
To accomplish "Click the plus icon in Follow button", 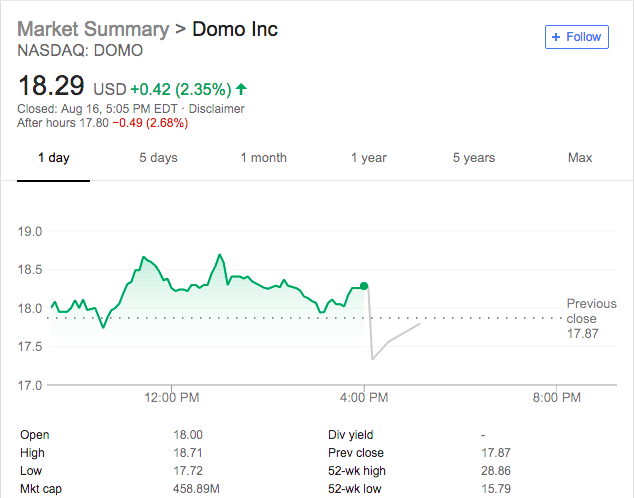I will click(x=556, y=37).
